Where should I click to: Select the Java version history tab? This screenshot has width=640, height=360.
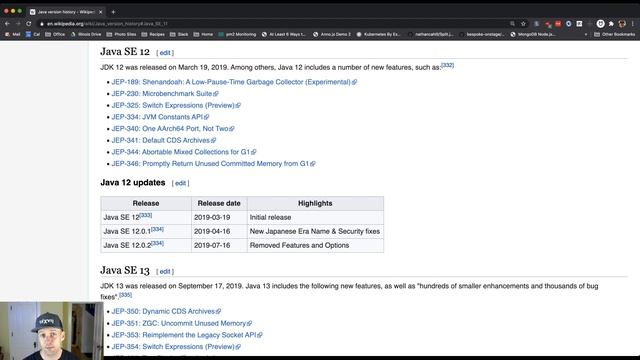(65, 12)
